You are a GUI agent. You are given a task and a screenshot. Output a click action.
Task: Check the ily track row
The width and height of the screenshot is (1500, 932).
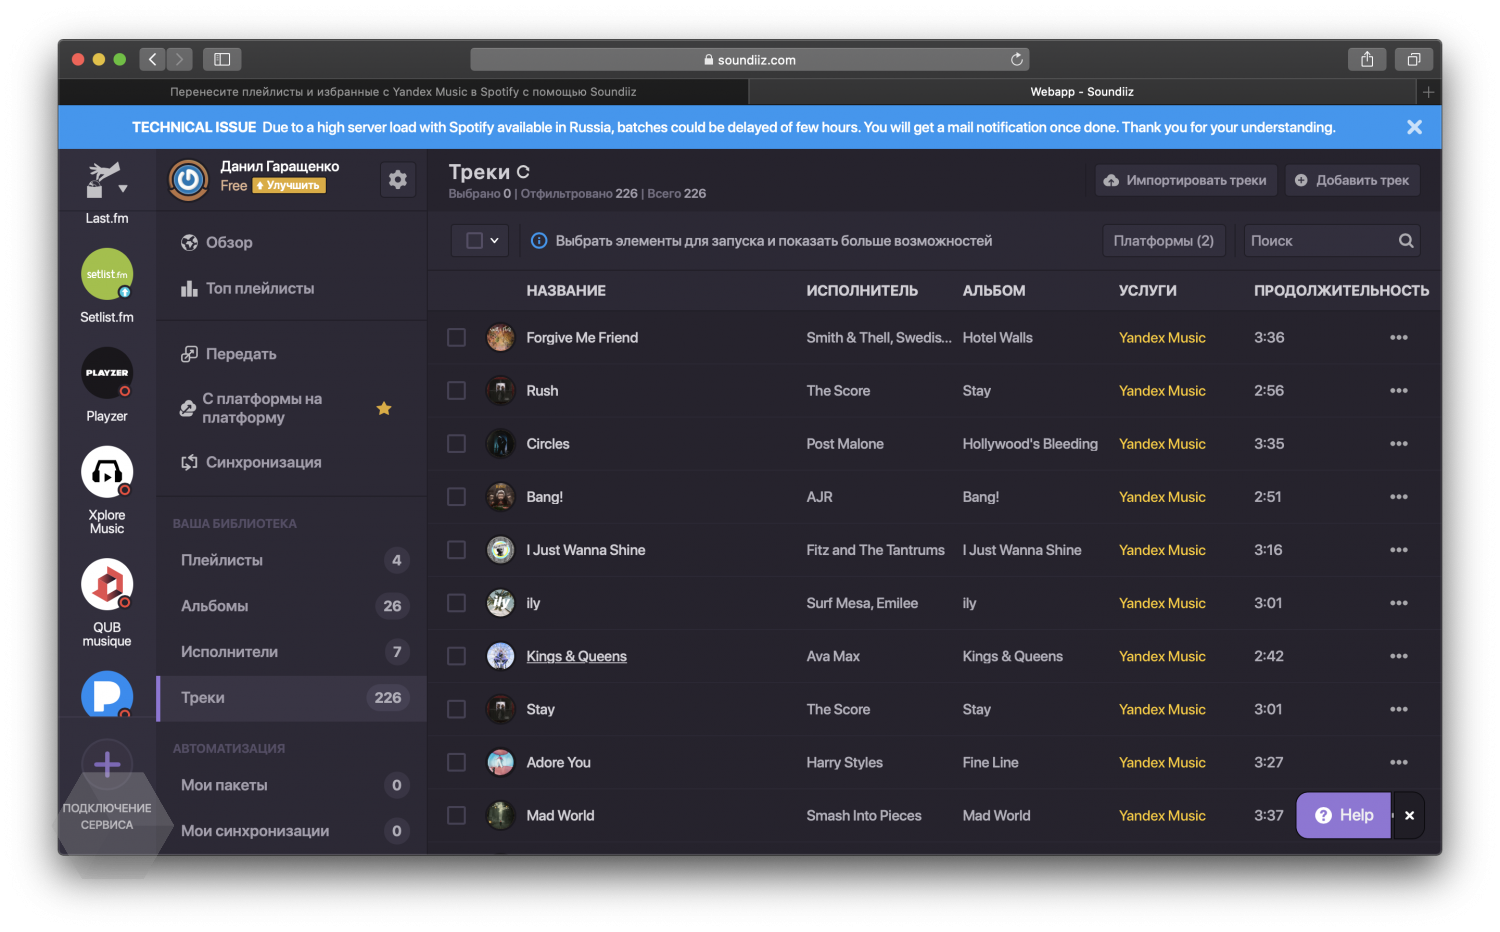456,602
